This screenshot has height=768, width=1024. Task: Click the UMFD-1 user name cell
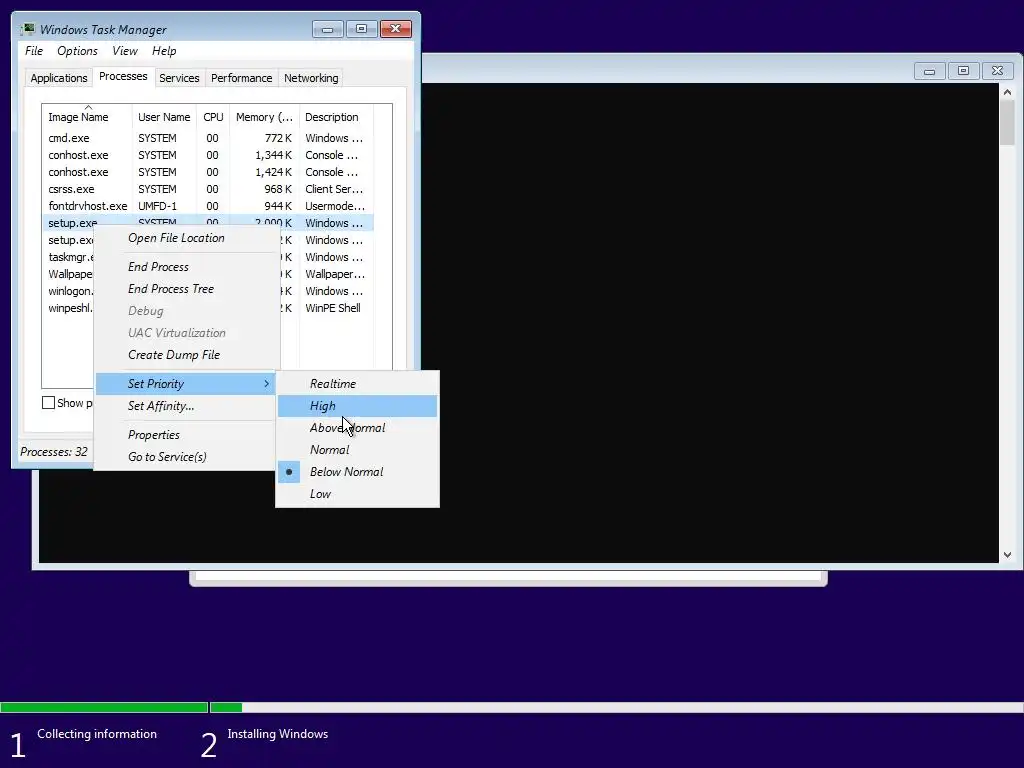pyautogui.click(x=157, y=206)
